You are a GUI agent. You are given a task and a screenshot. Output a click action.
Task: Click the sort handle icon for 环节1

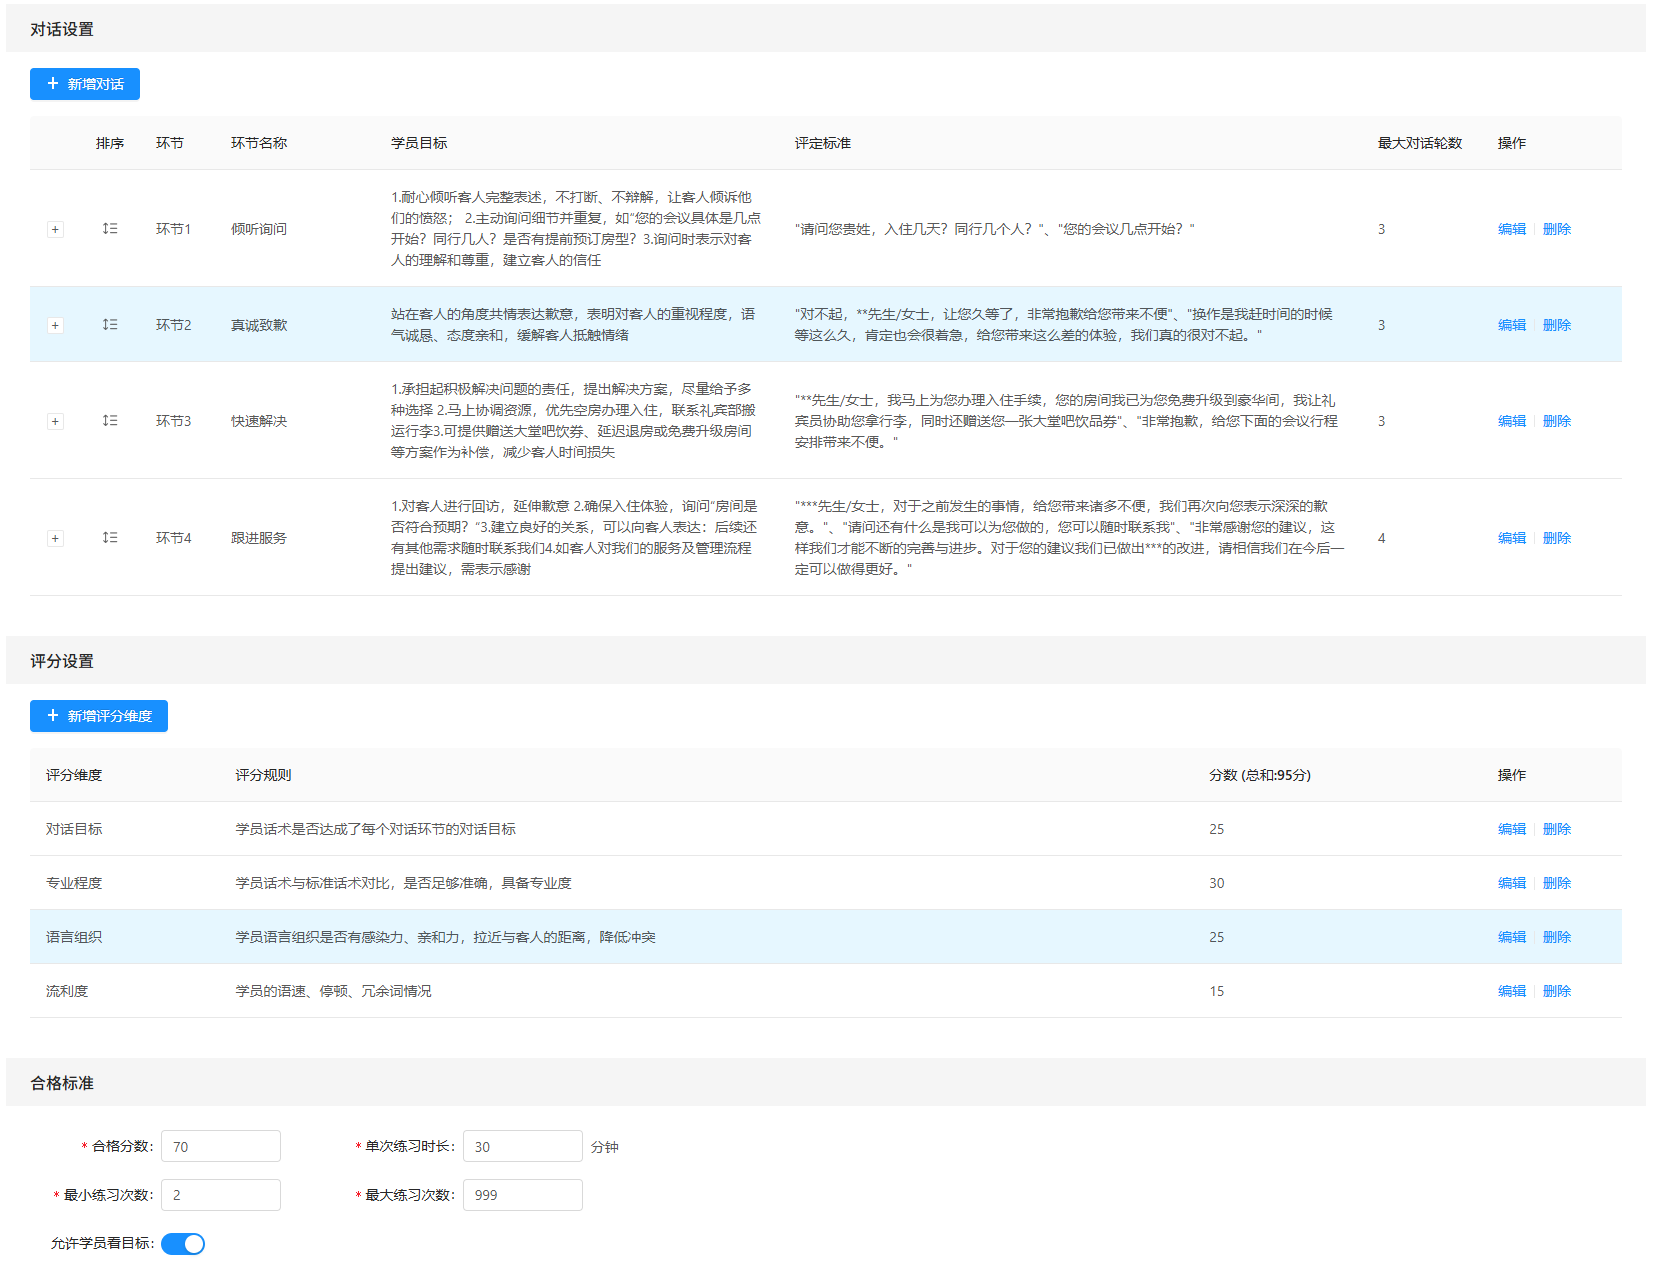point(110,229)
